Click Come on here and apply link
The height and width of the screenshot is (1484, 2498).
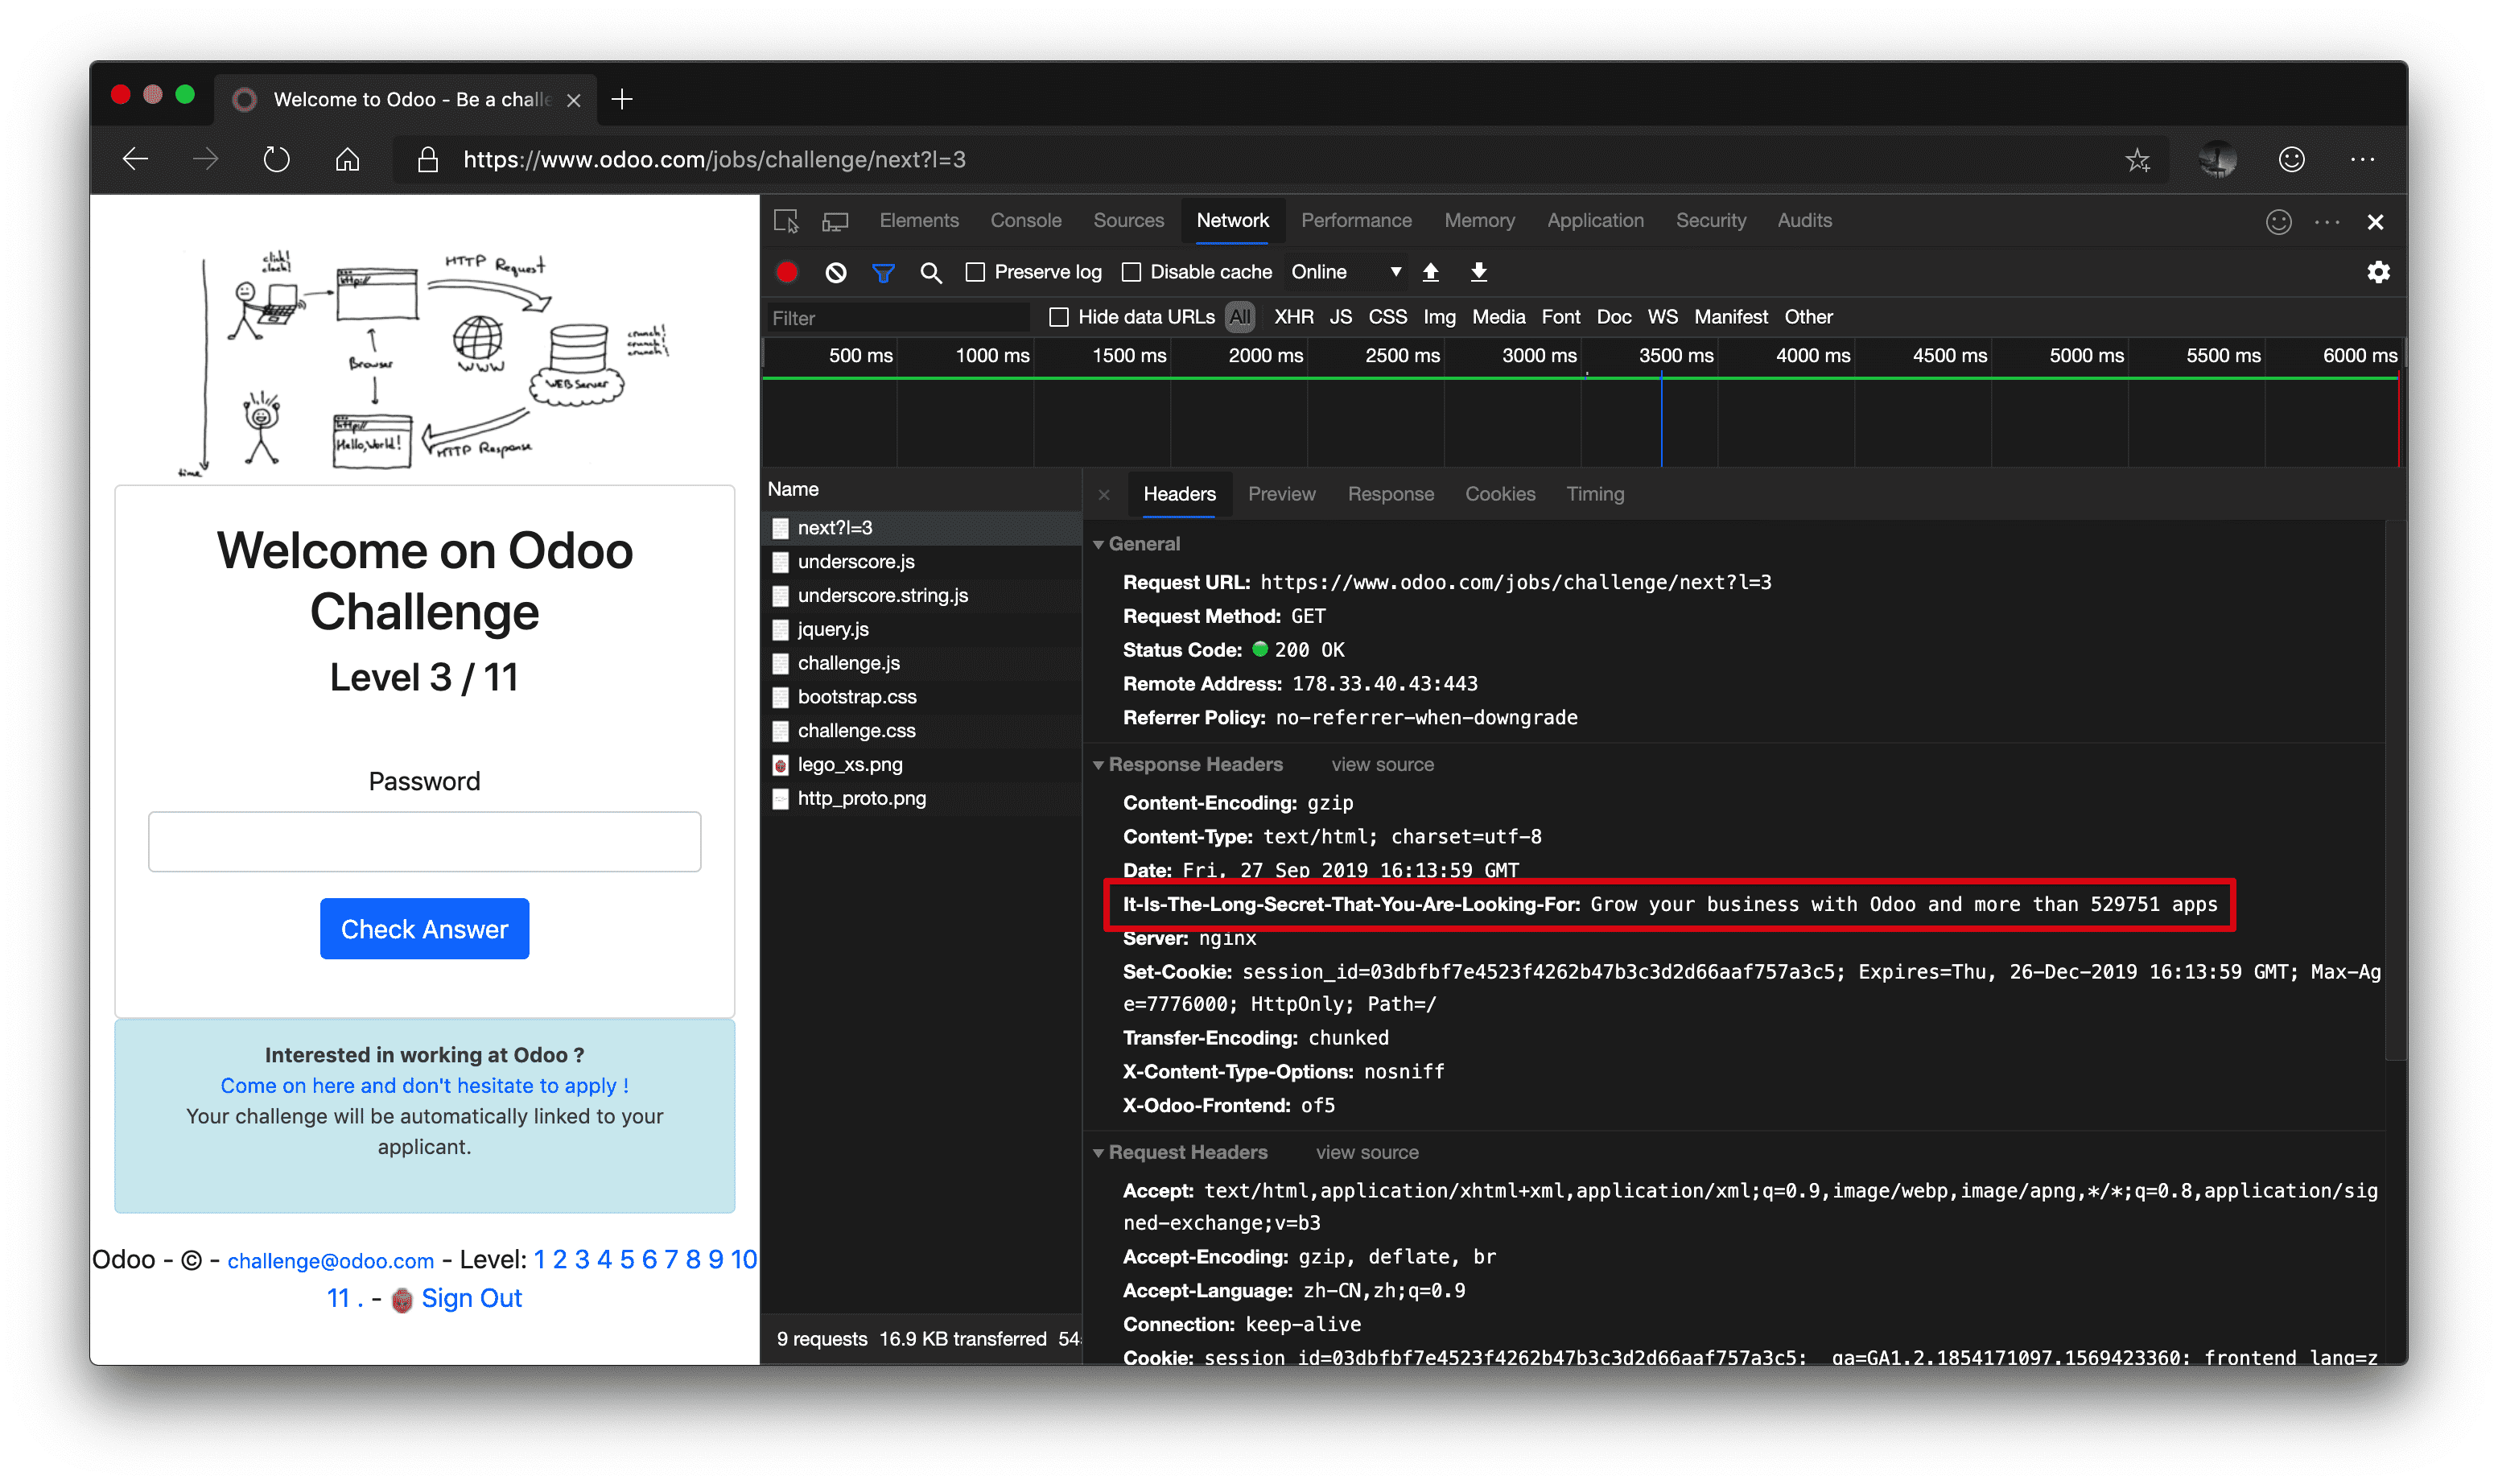[x=424, y=1086]
